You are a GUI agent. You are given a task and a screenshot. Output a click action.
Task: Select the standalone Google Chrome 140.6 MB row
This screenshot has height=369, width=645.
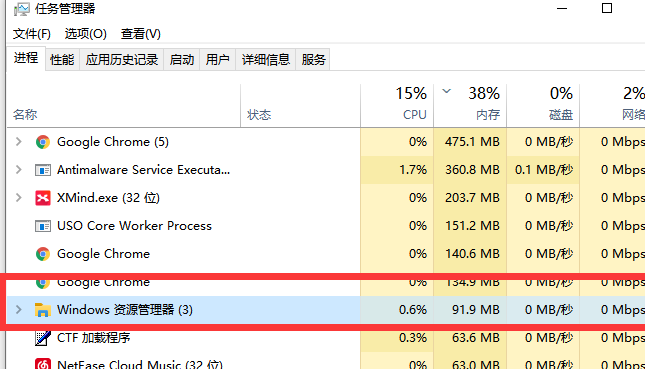tap(326, 254)
